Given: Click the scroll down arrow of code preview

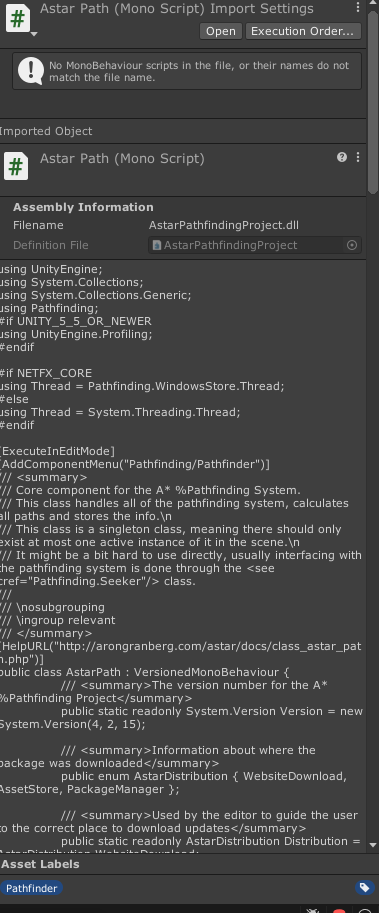Looking at the screenshot, I should 373,844.
